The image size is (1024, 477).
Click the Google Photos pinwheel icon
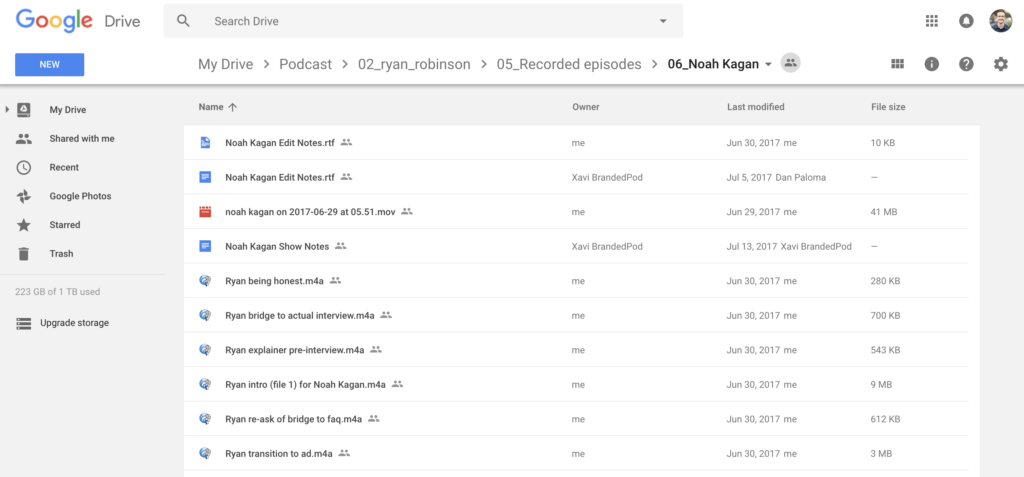point(24,196)
